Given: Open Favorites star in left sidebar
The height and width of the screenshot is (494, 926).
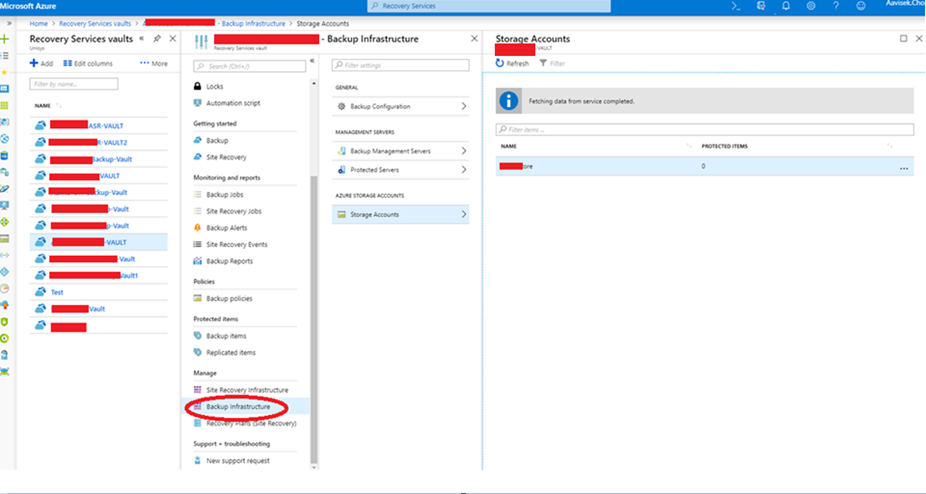Looking at the screenshot, I should coord(5,72).
